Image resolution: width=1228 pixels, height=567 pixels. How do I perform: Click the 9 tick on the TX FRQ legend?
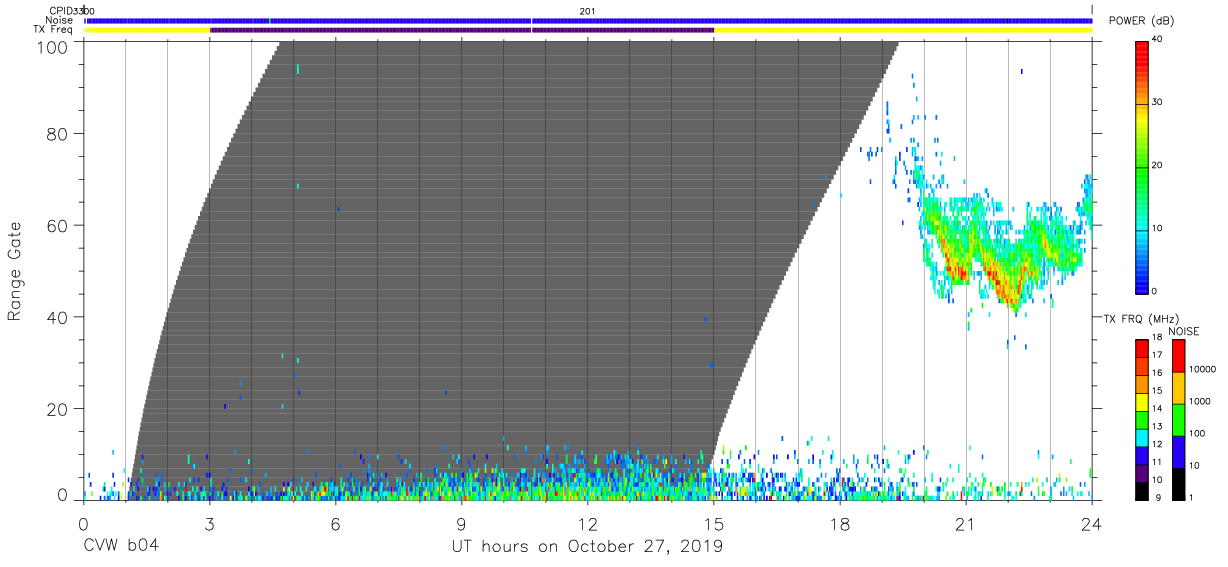pyautogui.click(x=1156, y=500)
